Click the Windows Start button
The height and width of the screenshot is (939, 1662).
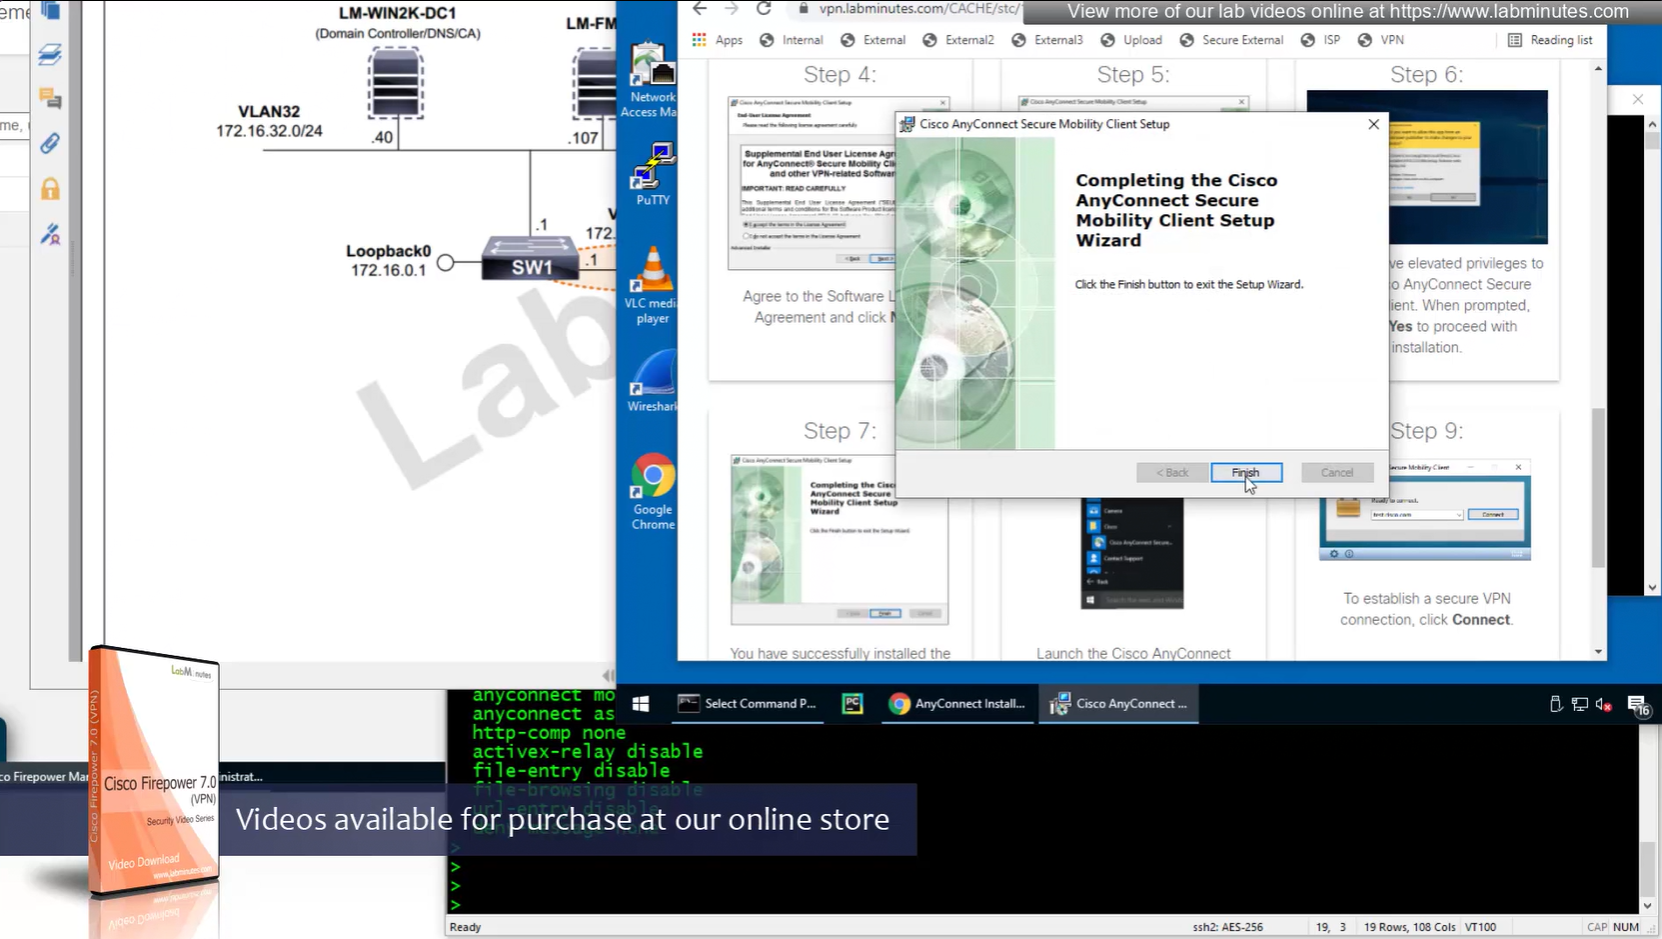(641, 704)
